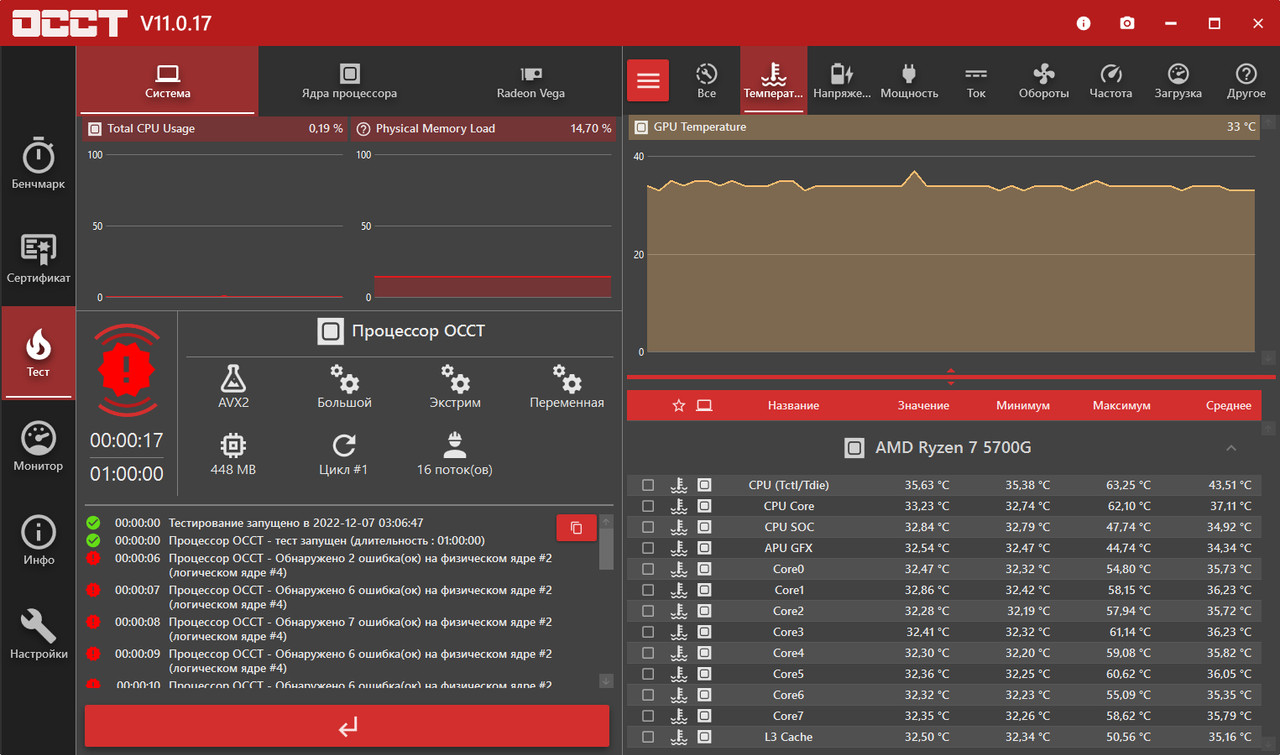Viewport: 1280px width, 755px height.
Task: Tick the L3 Cache row checkbox
Action: coord(648,737)
